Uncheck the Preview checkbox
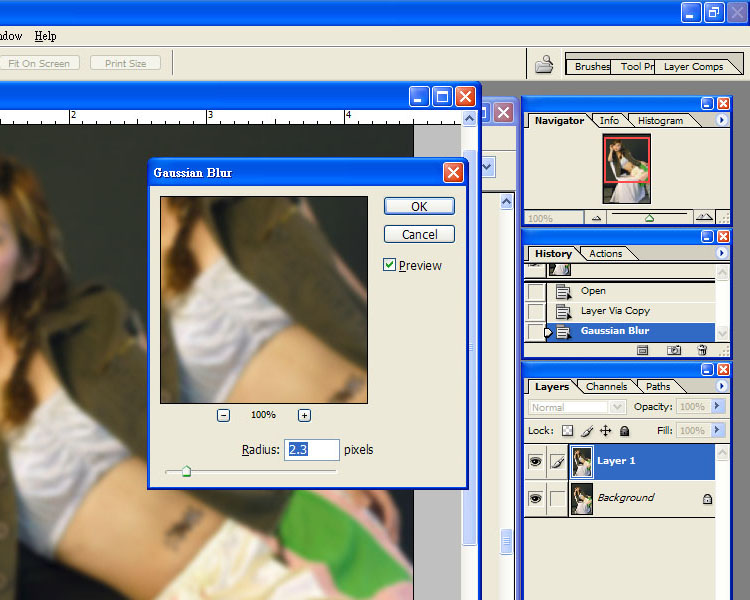 (x=390, y=265)
